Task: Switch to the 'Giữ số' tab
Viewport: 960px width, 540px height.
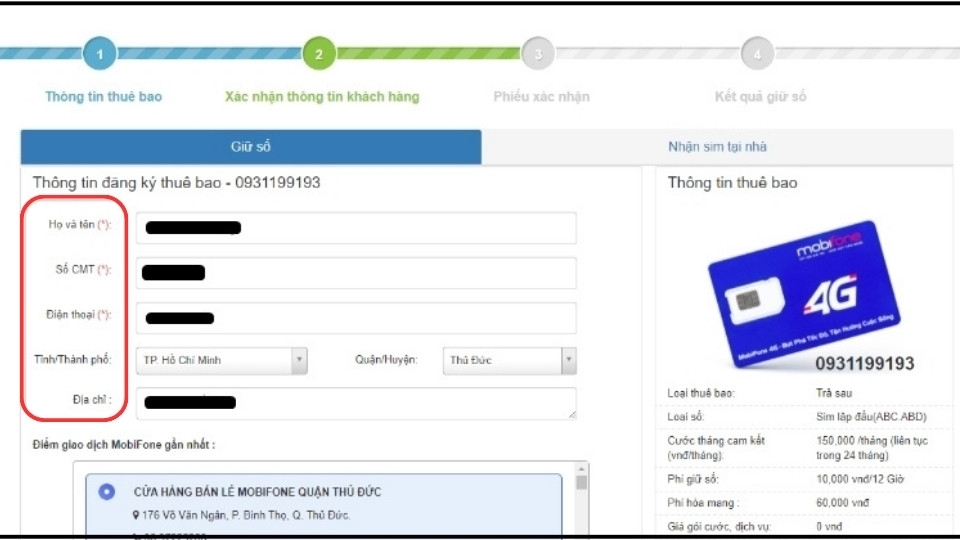Action: coord(251,146)
